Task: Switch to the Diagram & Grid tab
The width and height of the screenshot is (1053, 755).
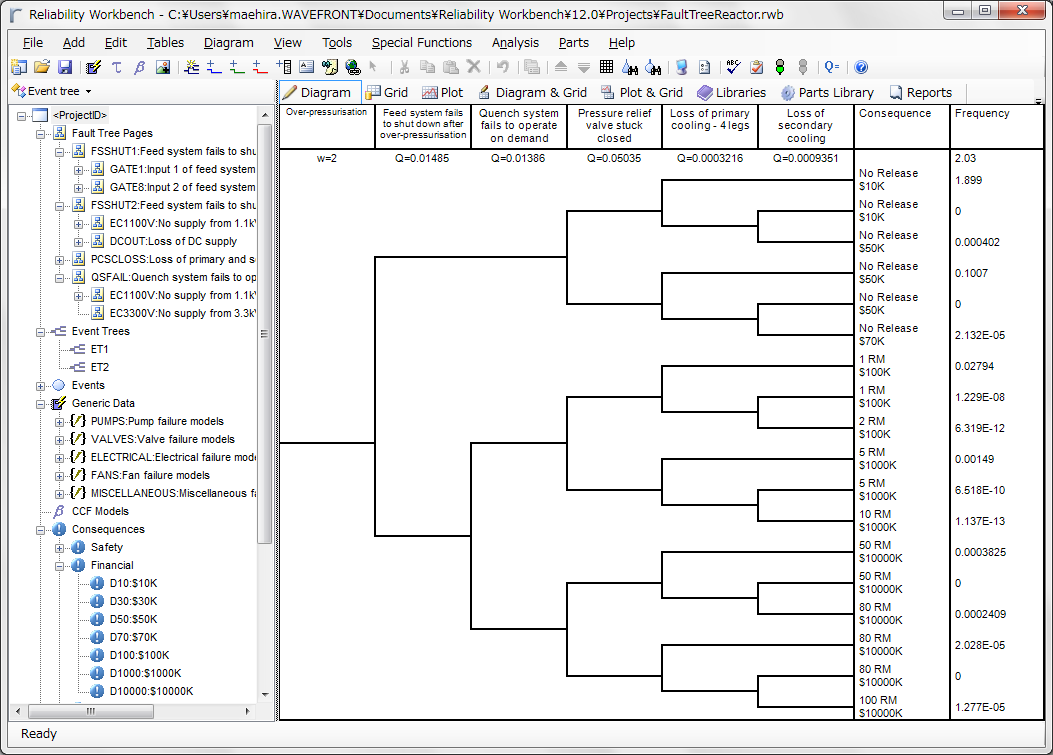Action: click(x=533, y=93)
